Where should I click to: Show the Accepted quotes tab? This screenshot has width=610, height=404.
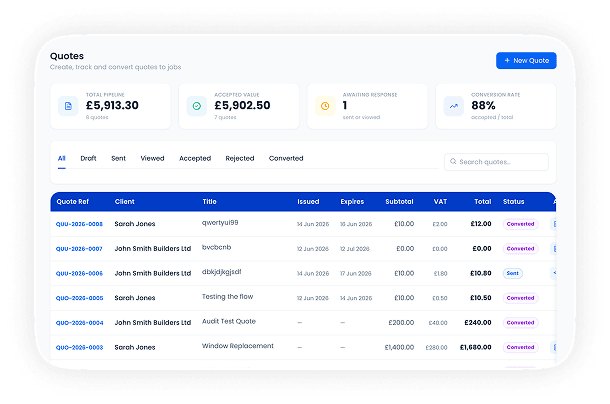pyautogui.click(x=195, y=158)
